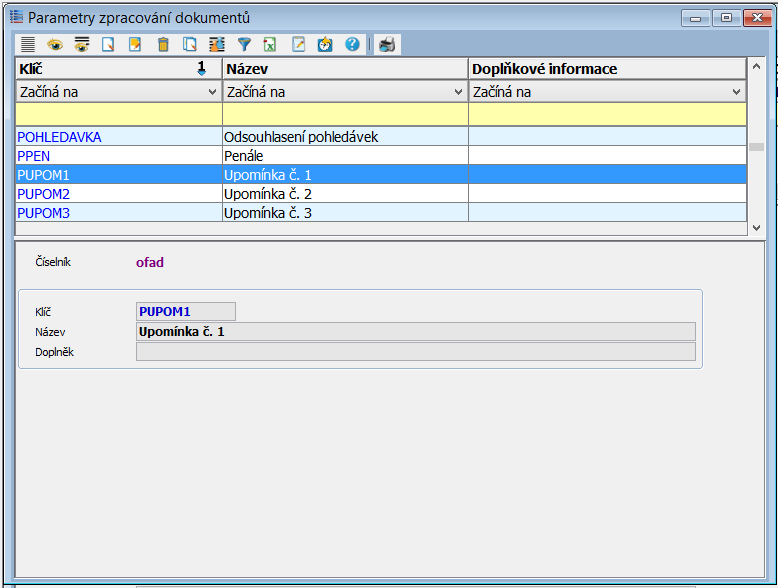
Task: Click the copy record icon
Action: click(x=190, y=44)
